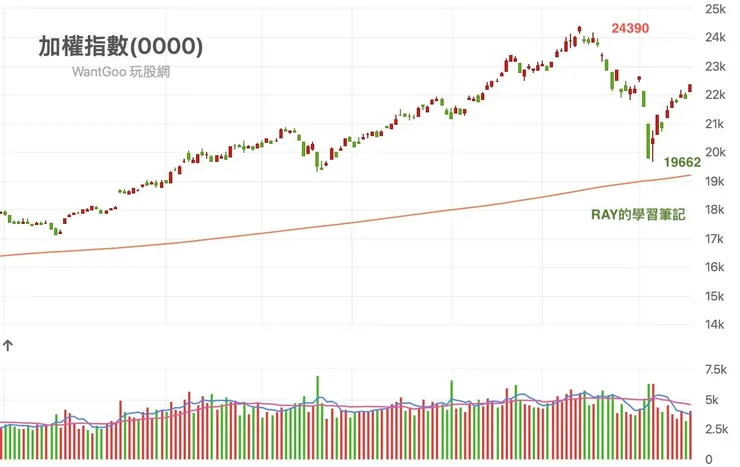Click the 24390 high price label
Viewport: 740px width, 467px height.
[631, 28]
